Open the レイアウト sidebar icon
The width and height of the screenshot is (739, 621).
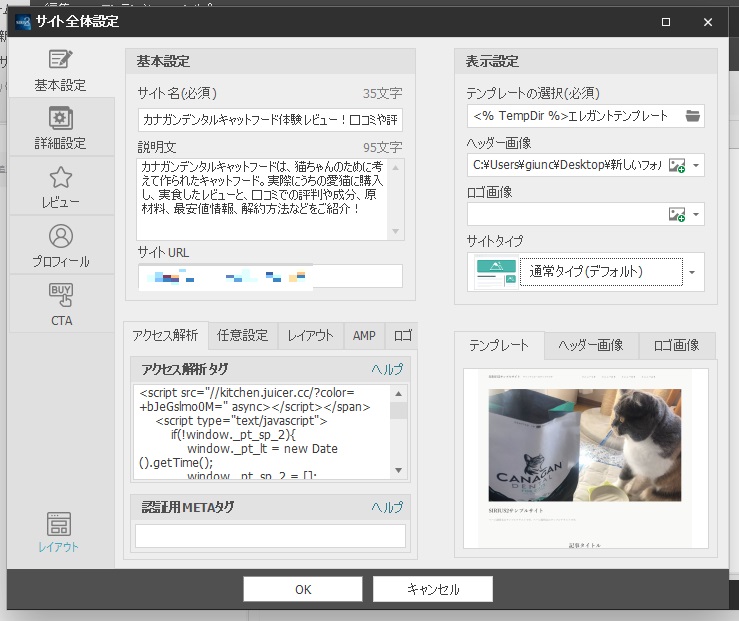click(58, 532)
